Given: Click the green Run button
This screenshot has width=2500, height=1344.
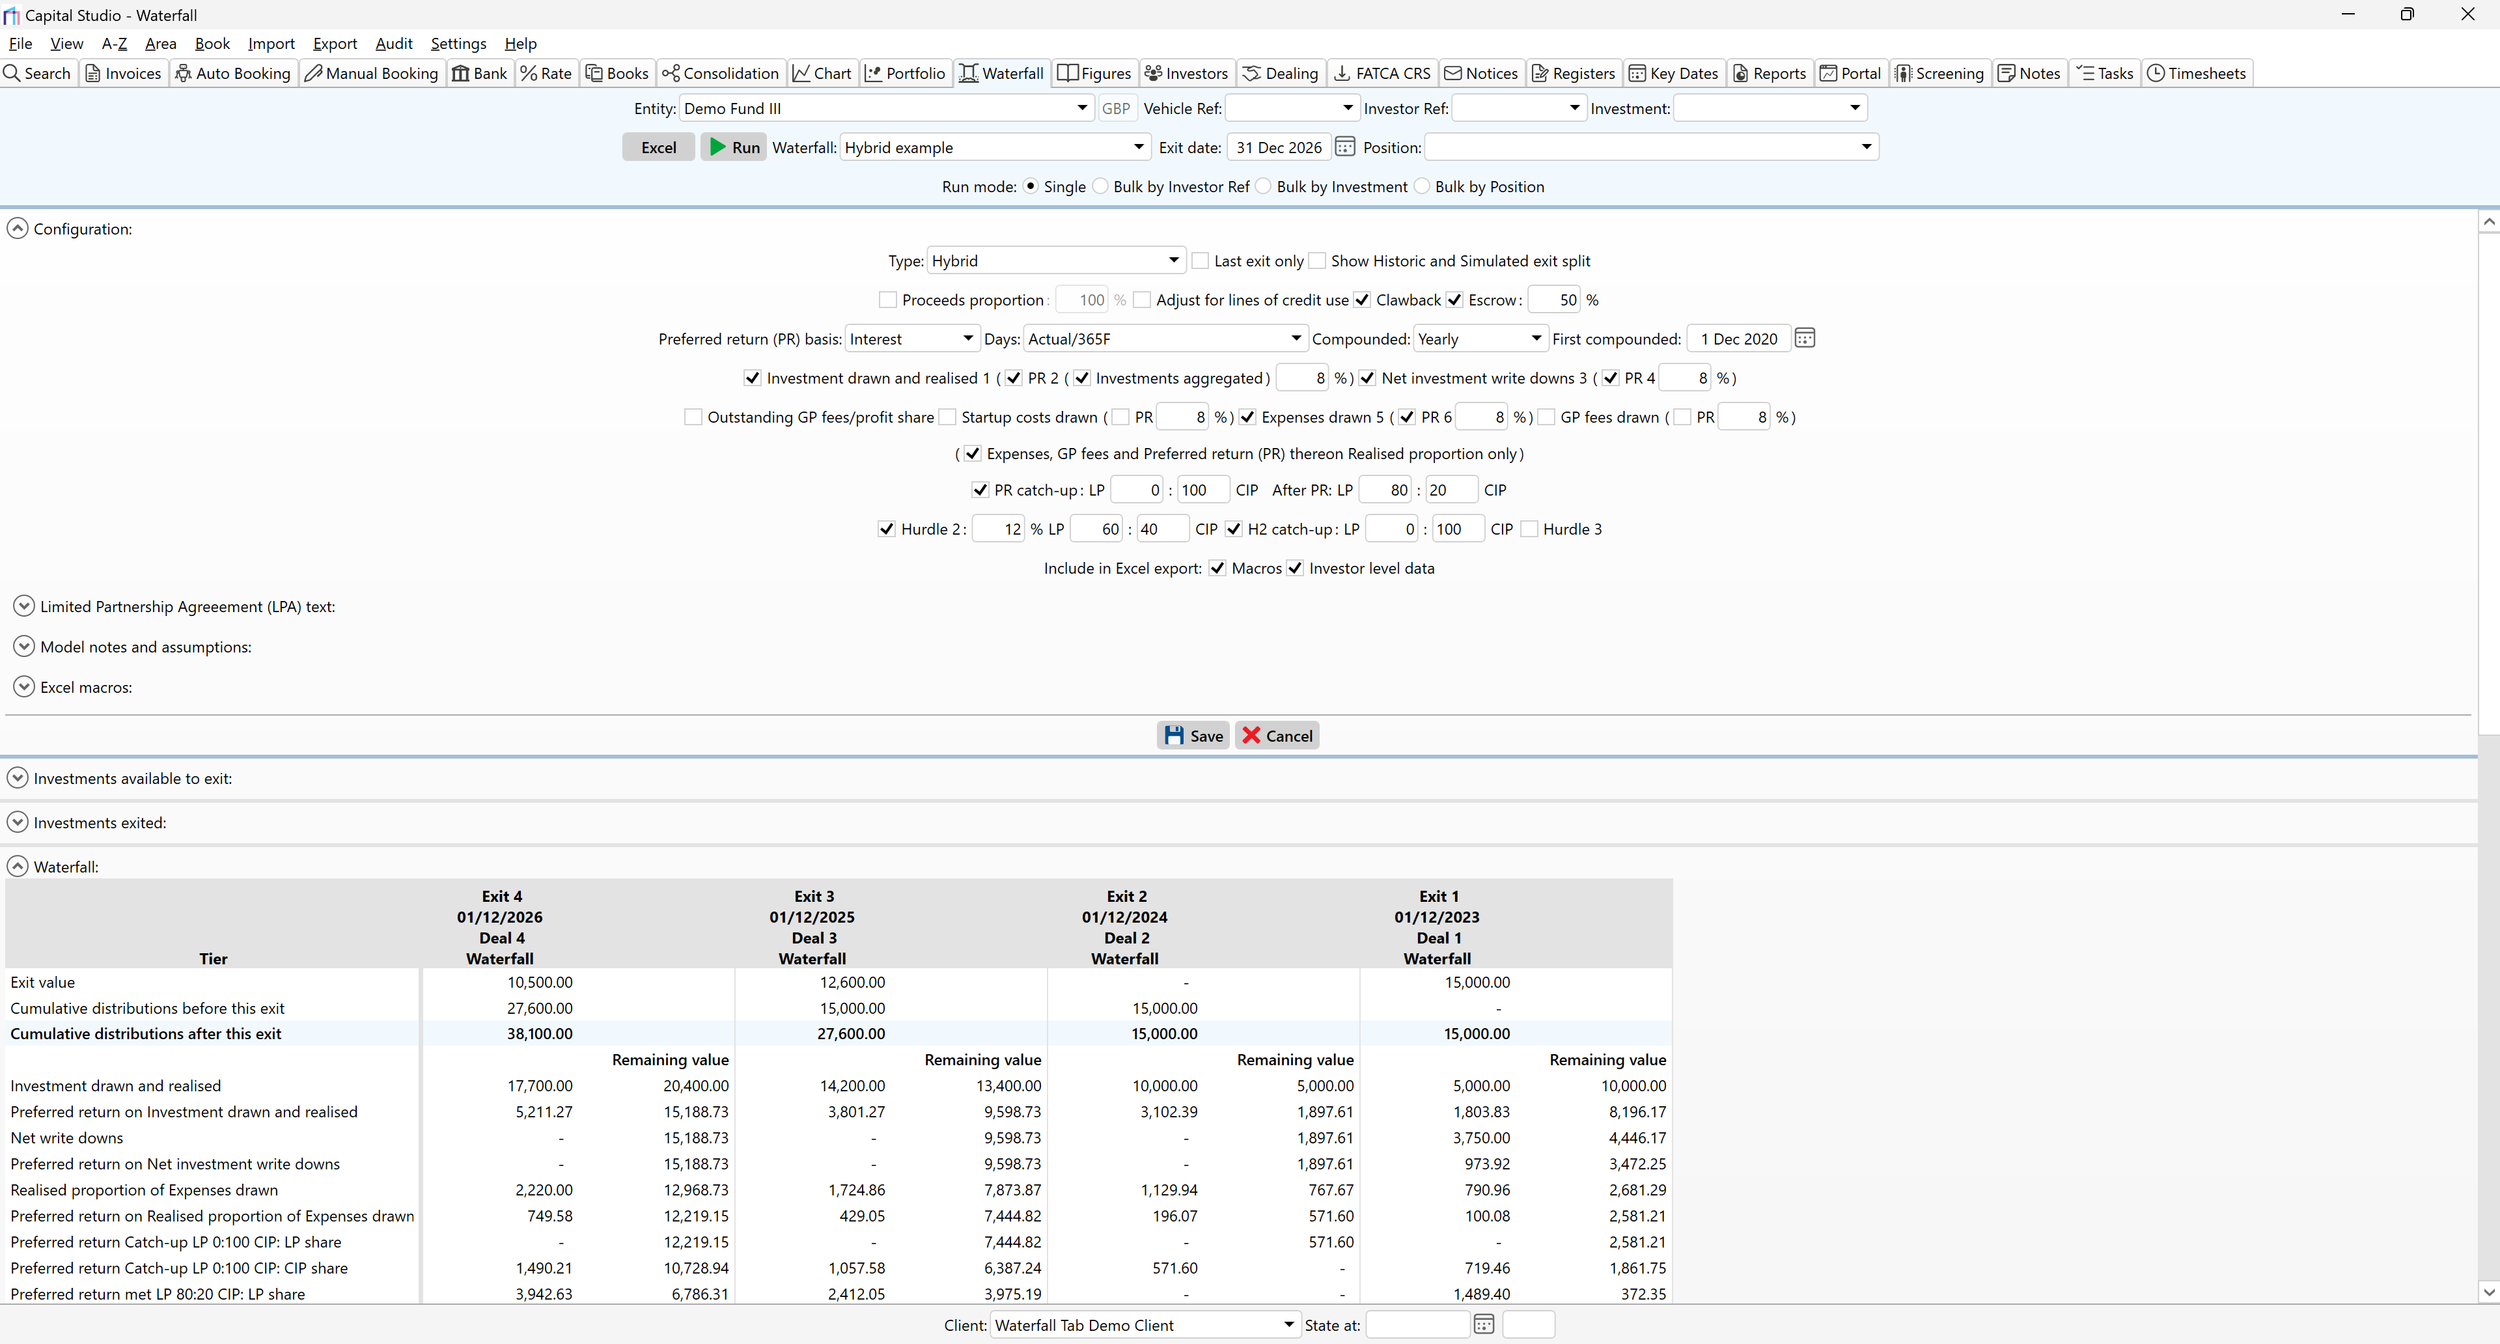Looking at the screenshot, I should coord(733,147).
